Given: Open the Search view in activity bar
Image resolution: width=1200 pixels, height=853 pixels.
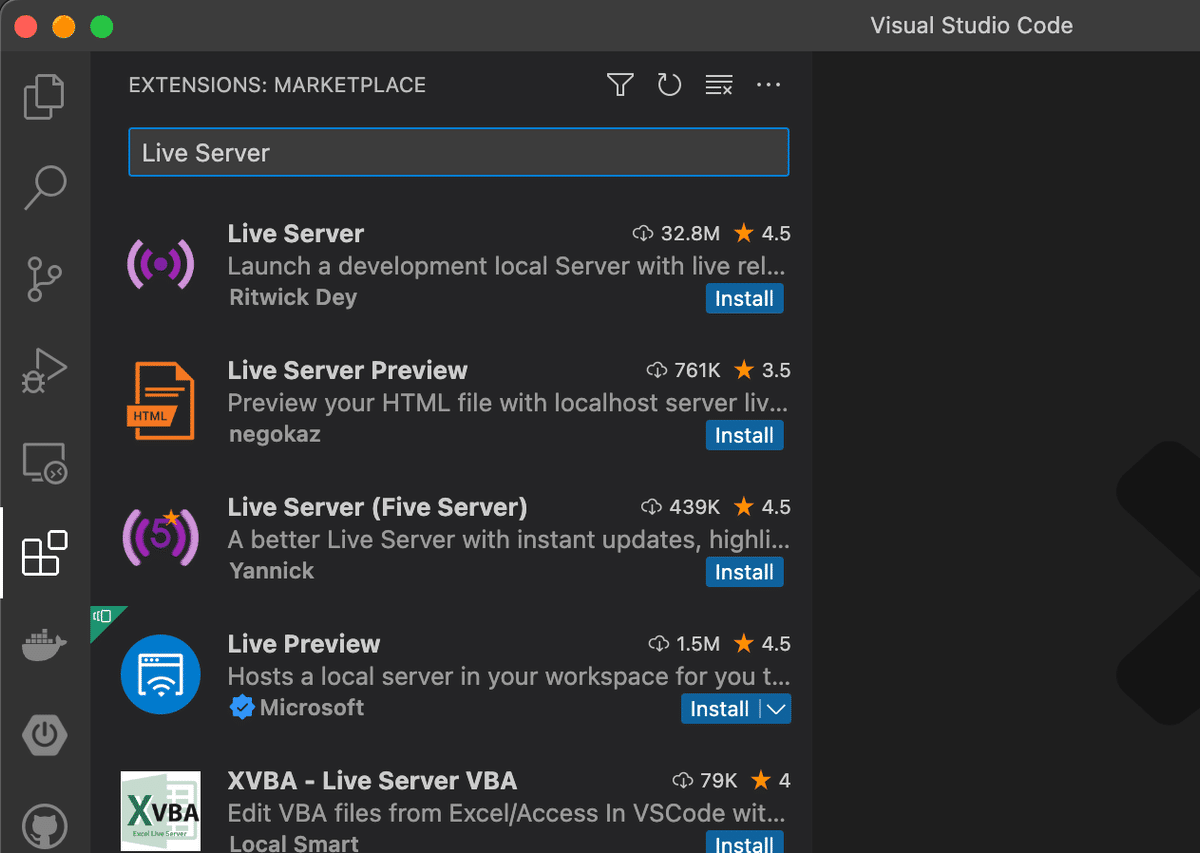Looking at the screenshot, I should click(44, 187).
